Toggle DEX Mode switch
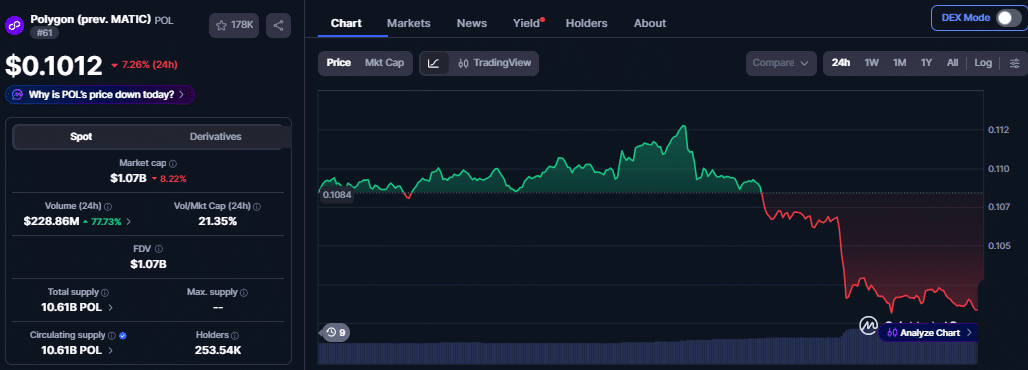1028x370 pixels. pos(1008,18)
